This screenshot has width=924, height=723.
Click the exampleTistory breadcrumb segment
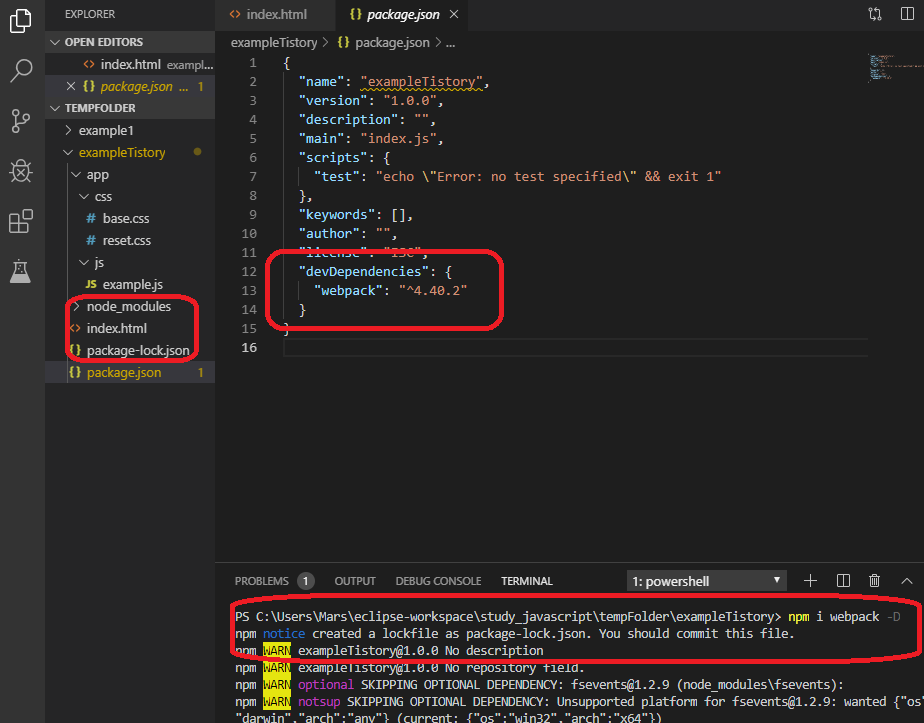click(274, 42)
